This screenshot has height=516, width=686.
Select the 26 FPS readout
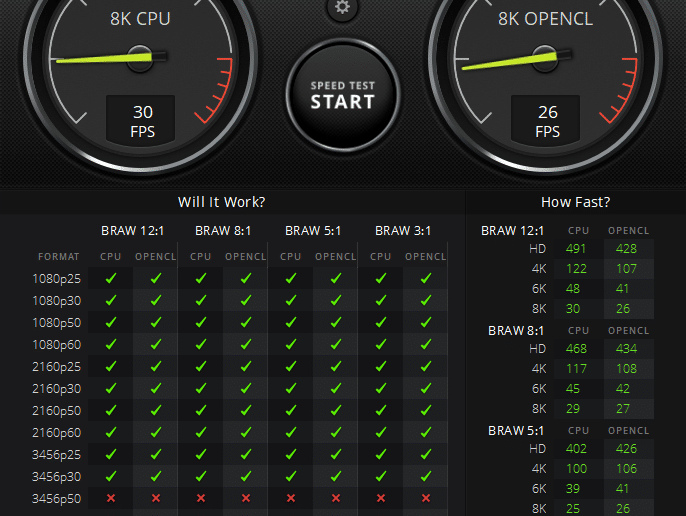(x=546, y=121)
